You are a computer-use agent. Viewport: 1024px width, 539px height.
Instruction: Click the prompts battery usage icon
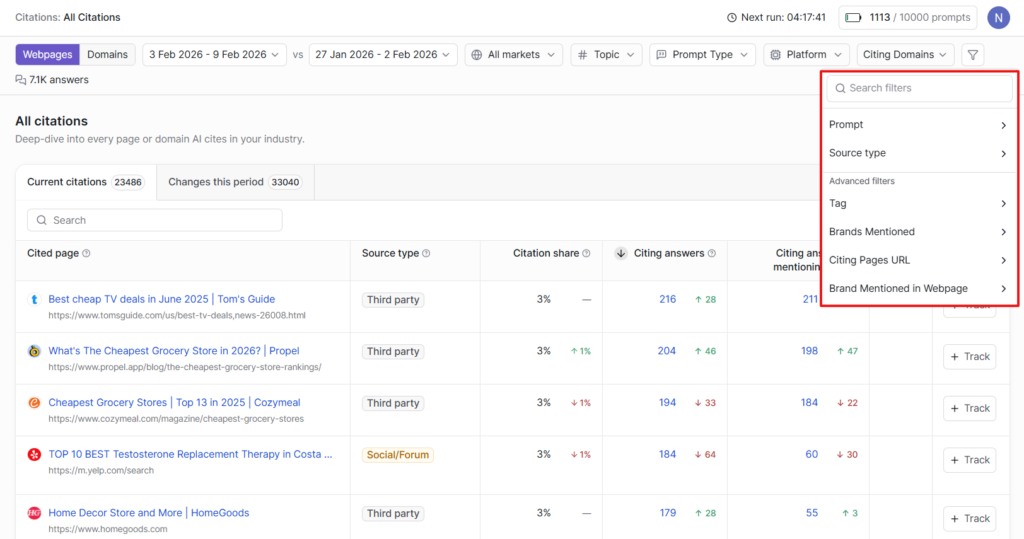(x=853, y=18)
